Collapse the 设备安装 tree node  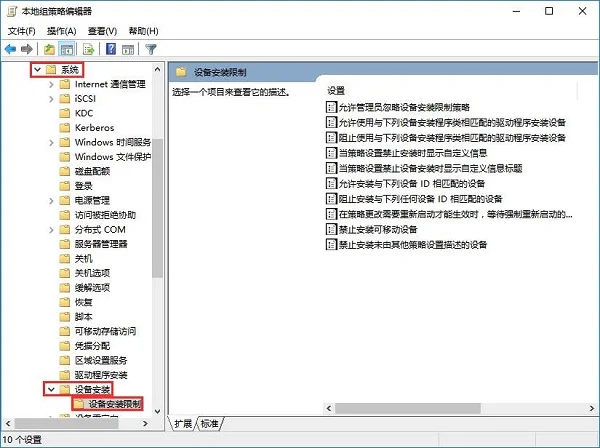pos(51,389)
